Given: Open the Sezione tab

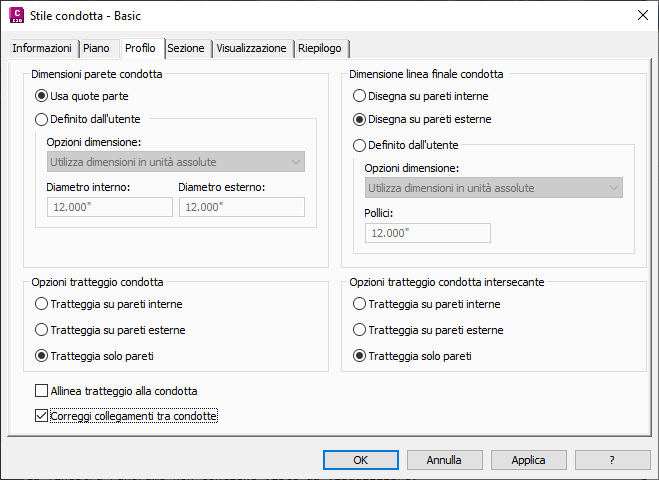Looking at the screenshot, I should click(x=186, y=48).
